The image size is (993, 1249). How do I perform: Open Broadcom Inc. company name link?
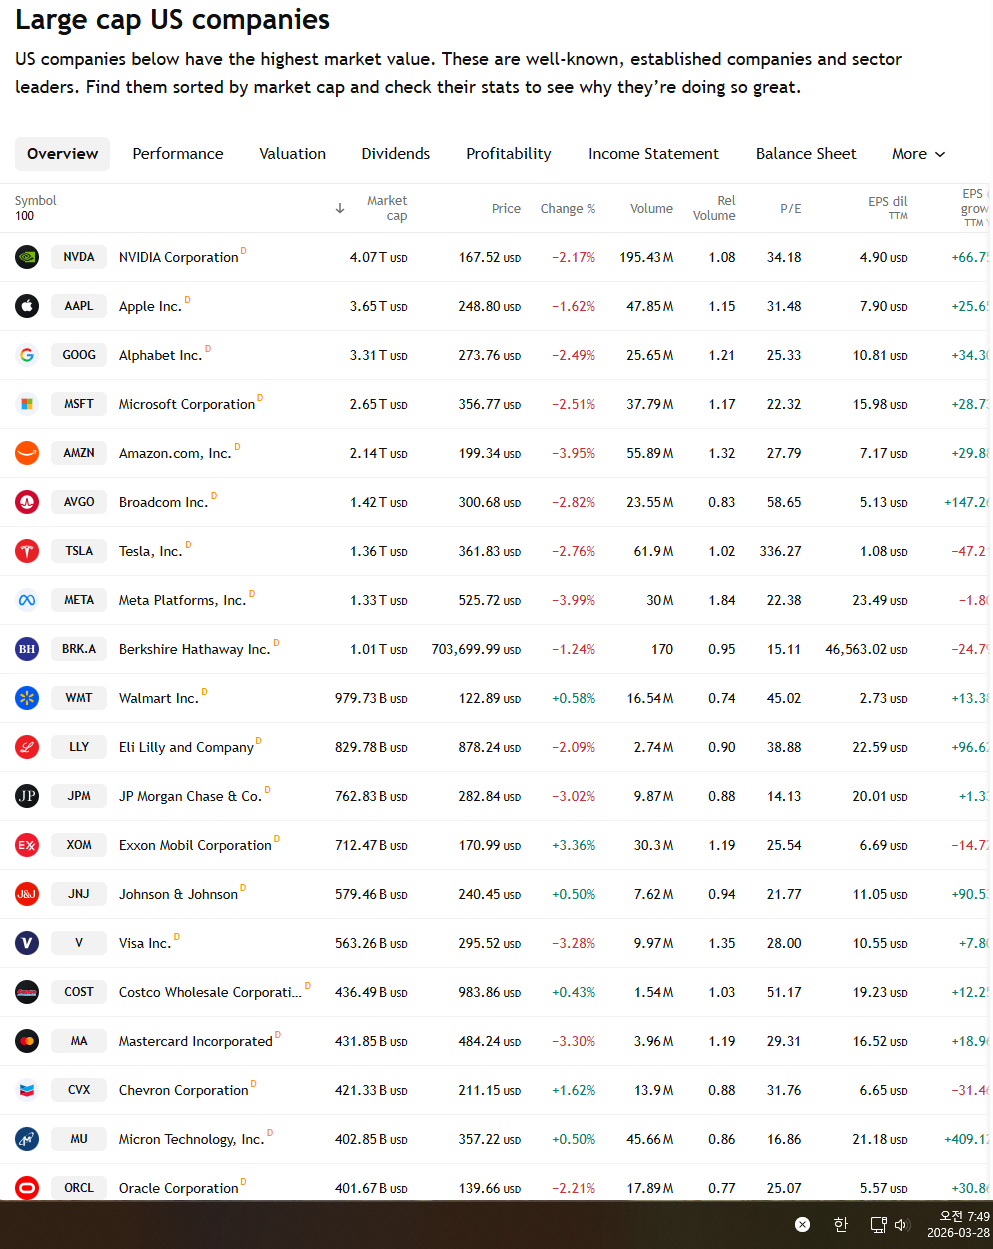point(163,502)
